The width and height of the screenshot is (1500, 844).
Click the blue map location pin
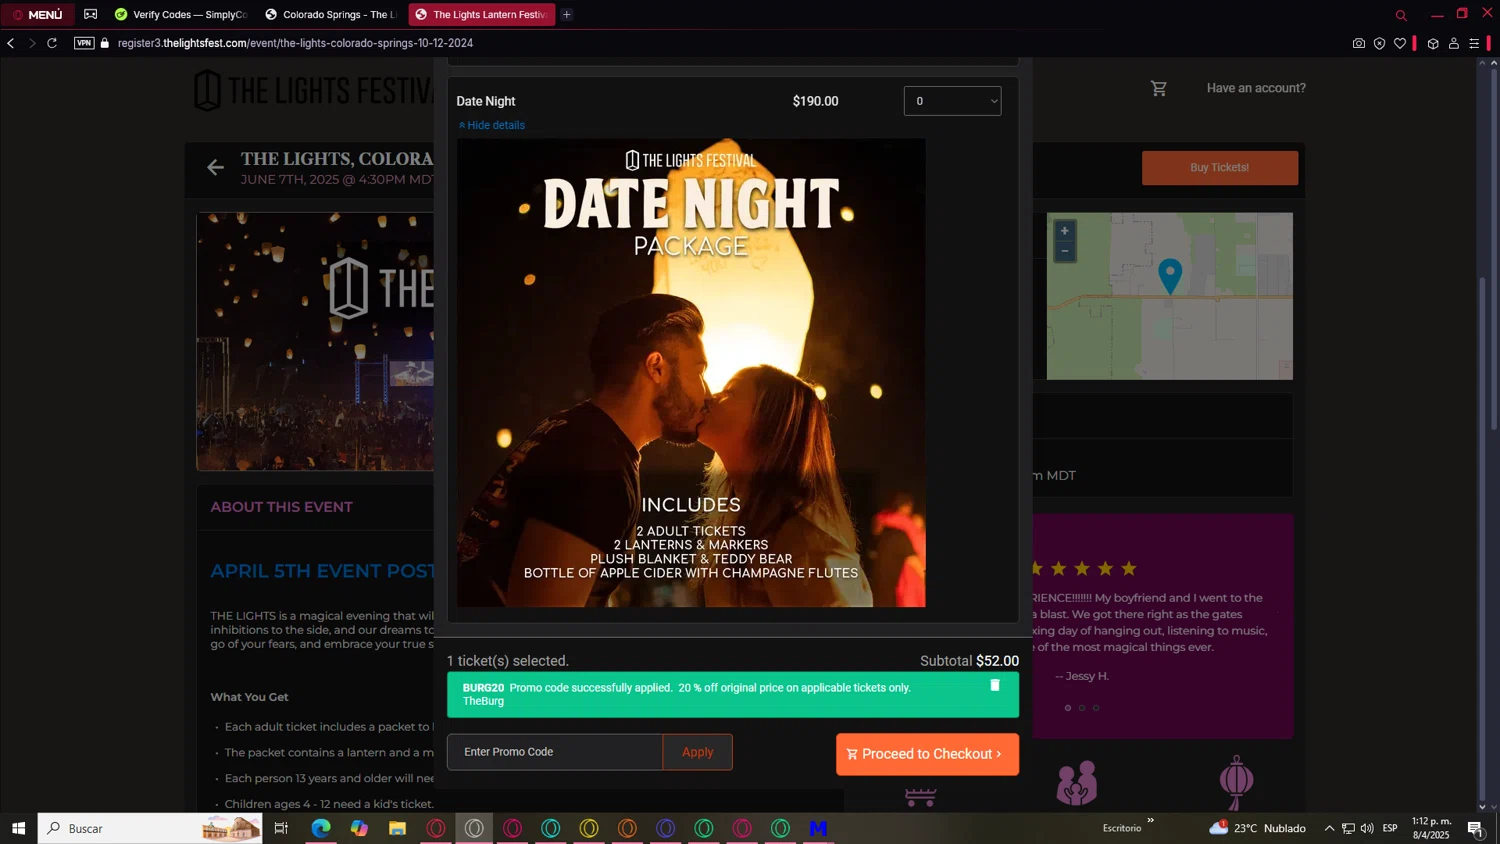(1170, 276)
